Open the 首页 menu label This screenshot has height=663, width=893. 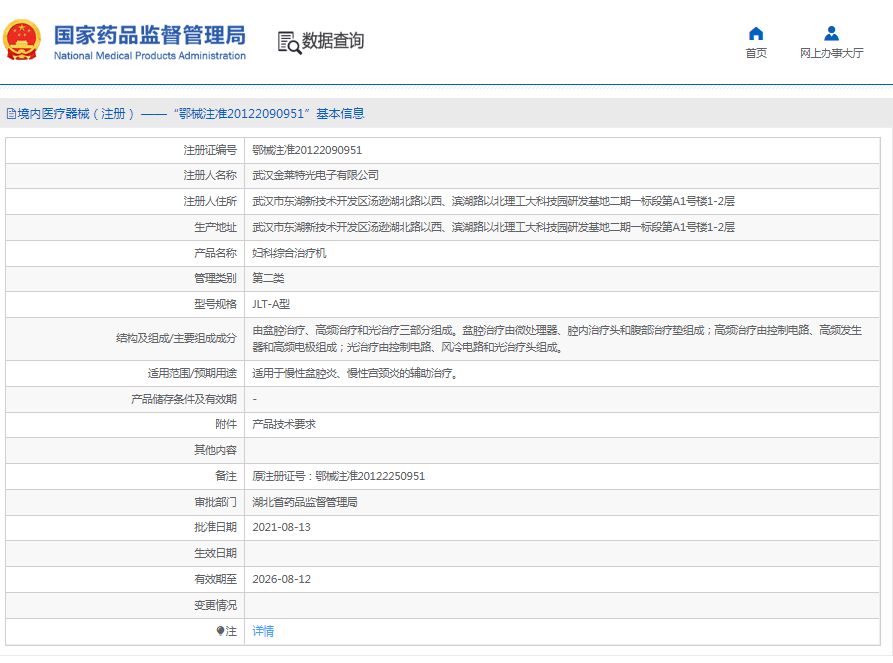755,53
